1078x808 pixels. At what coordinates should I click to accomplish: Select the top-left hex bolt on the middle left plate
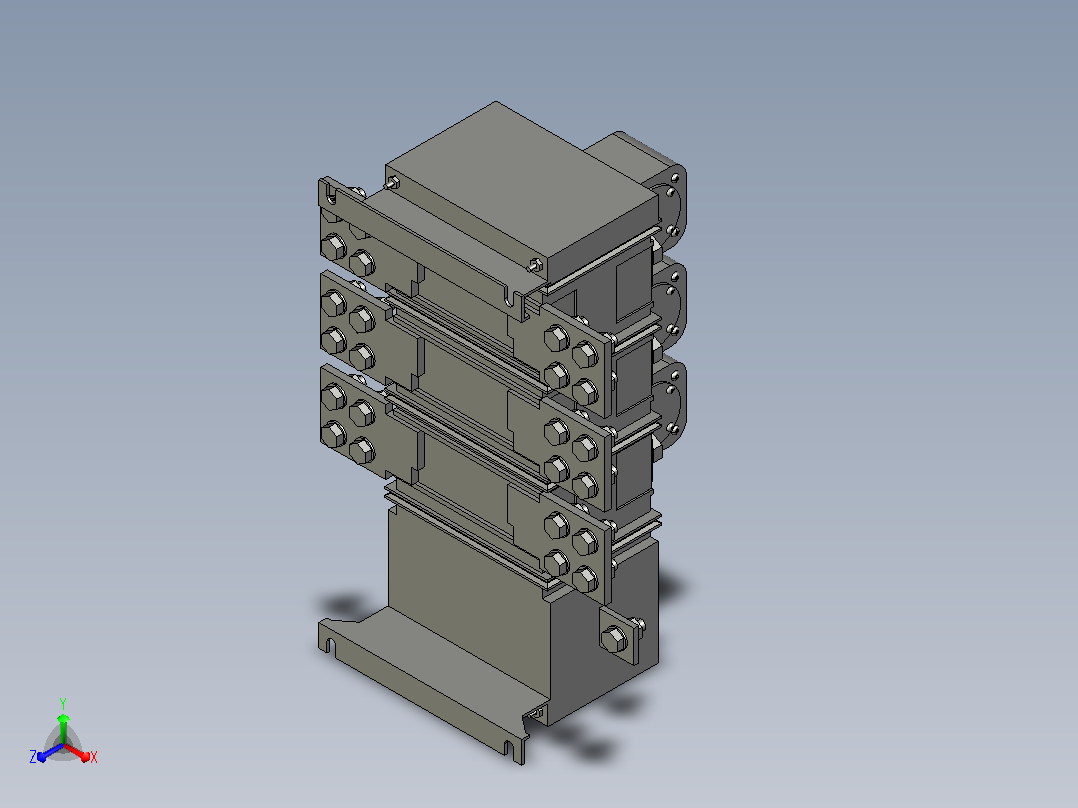click(x=333, y=303)
